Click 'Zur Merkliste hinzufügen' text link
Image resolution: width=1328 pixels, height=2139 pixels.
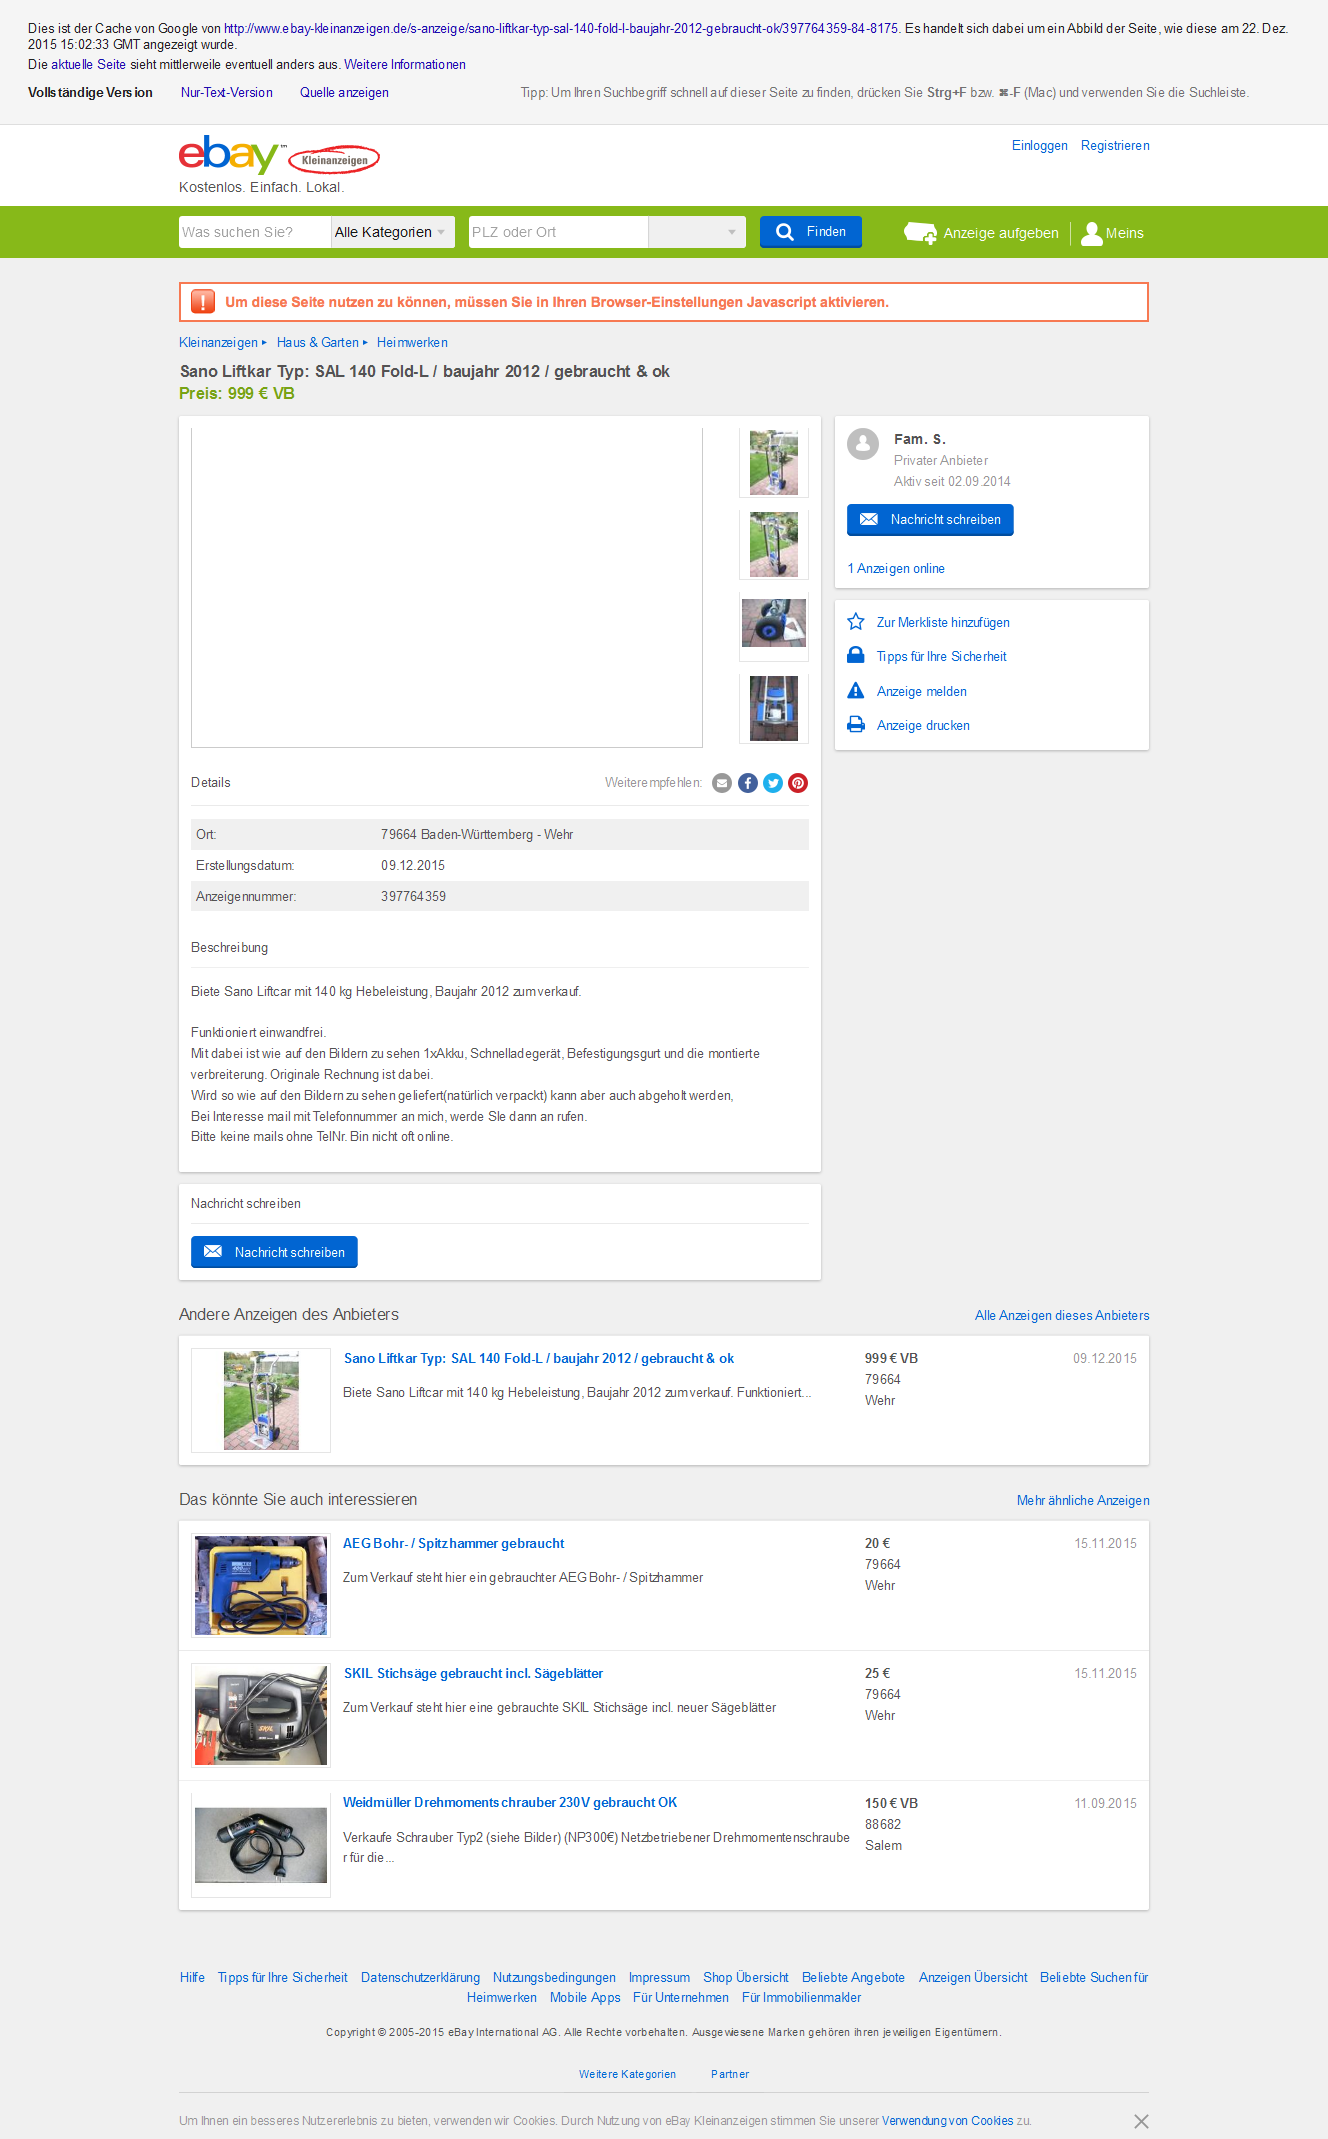click(943, 623)
